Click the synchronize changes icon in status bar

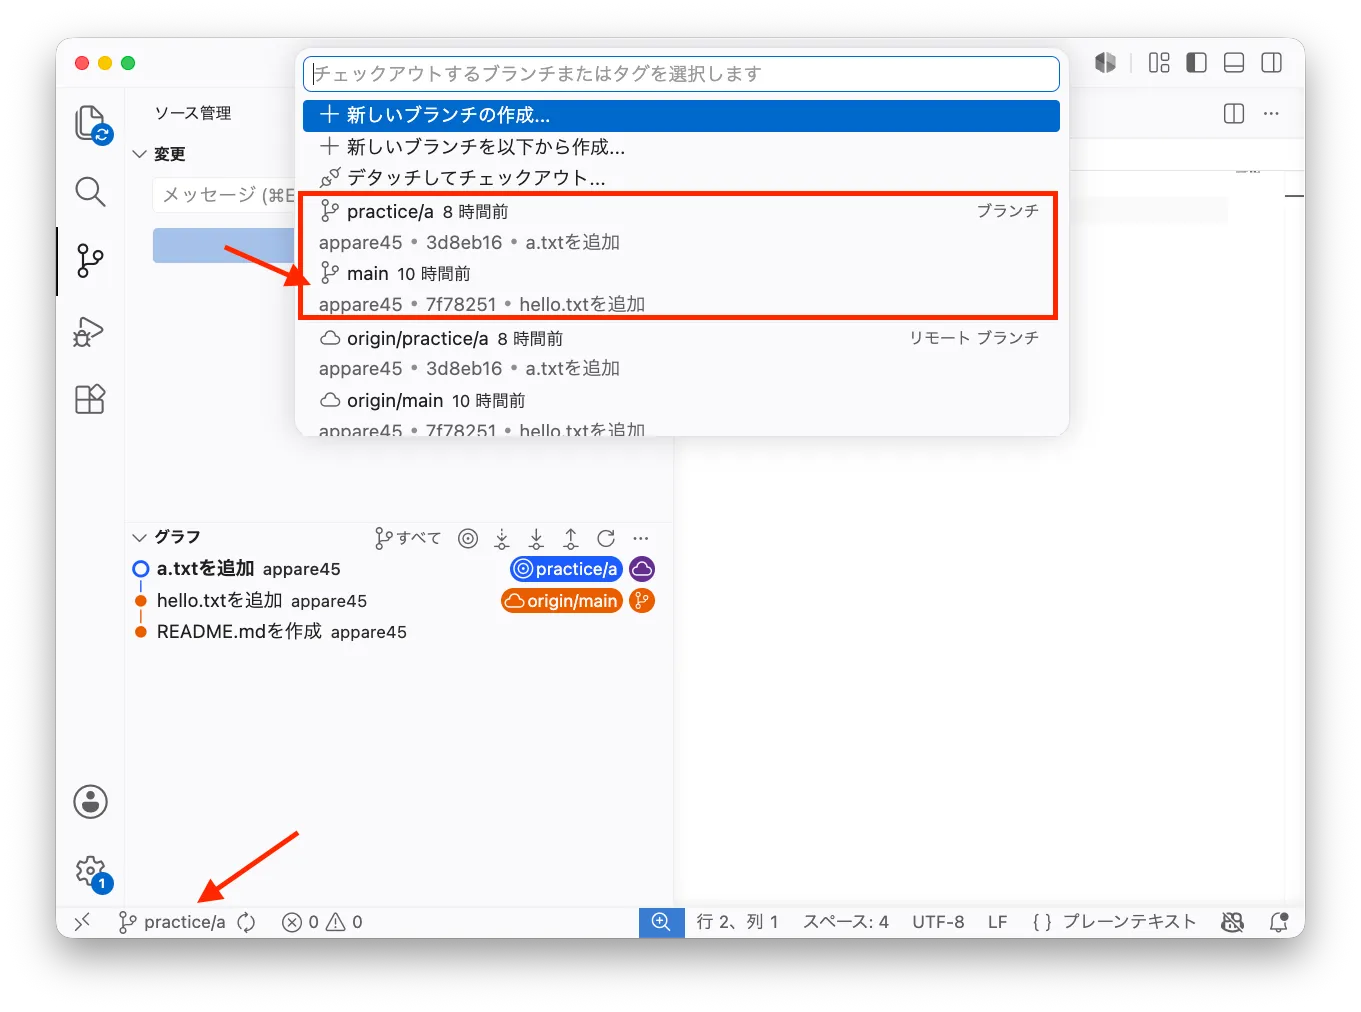point(247,922)
